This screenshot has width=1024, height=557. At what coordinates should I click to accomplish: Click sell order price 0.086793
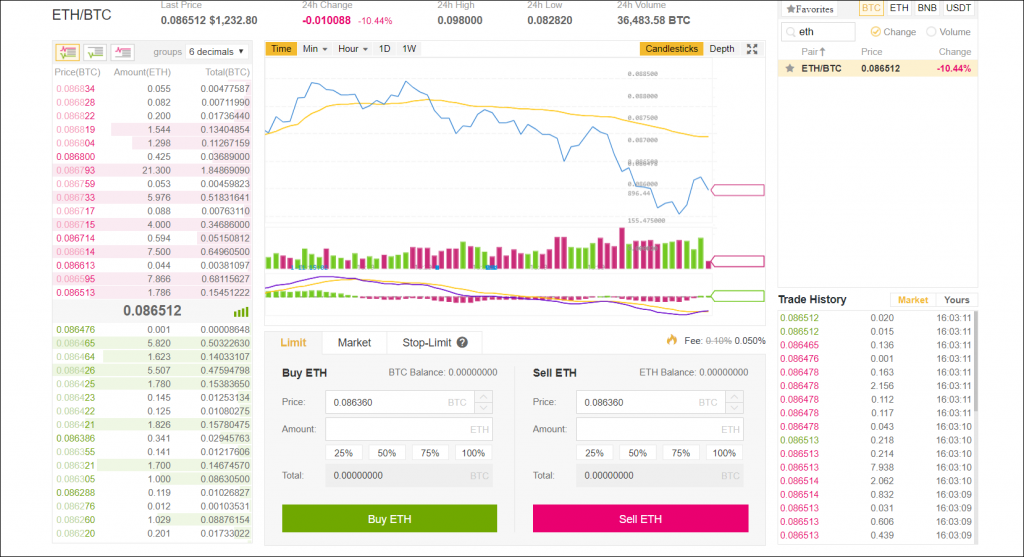coord(75,170)
